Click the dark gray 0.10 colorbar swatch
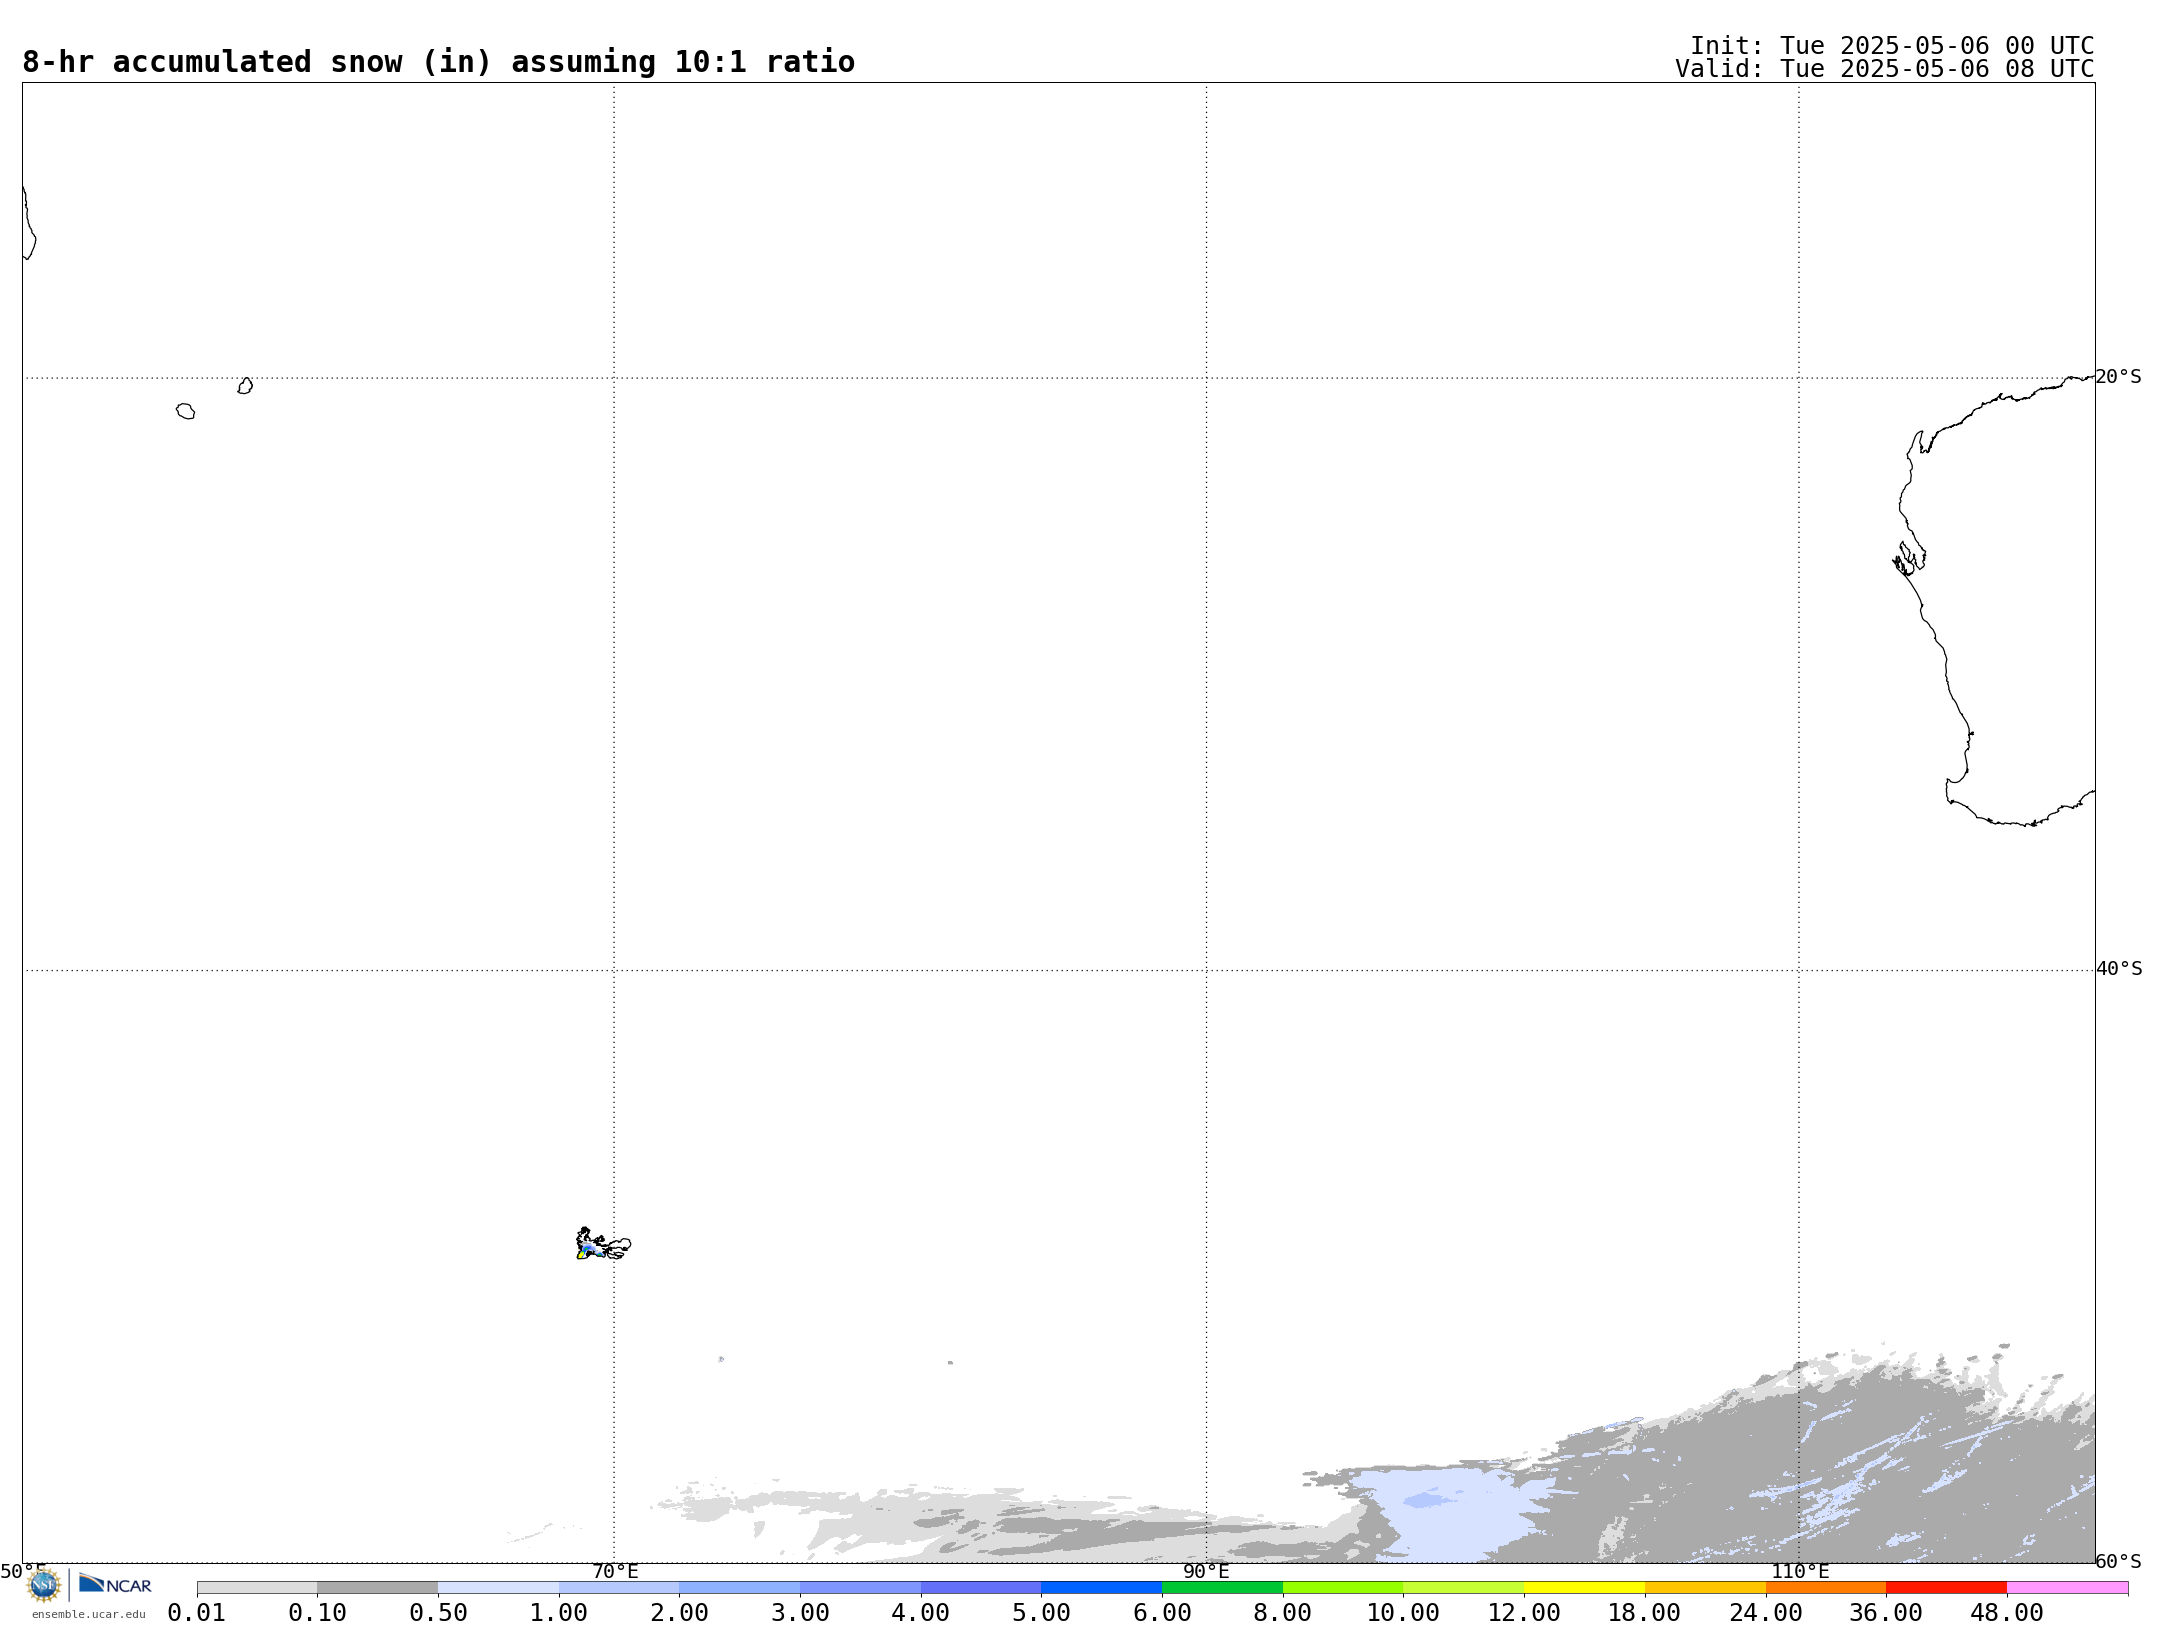 point(378,1588)
